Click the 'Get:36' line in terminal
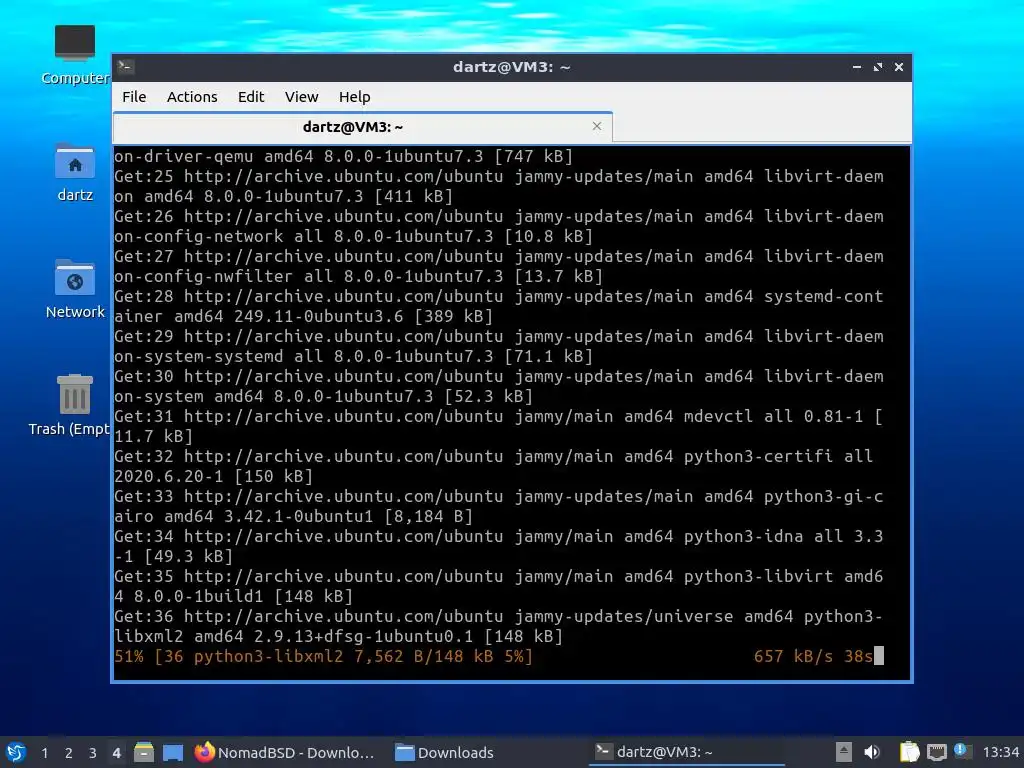The image size is (1024, 768). tap(498, 626)
